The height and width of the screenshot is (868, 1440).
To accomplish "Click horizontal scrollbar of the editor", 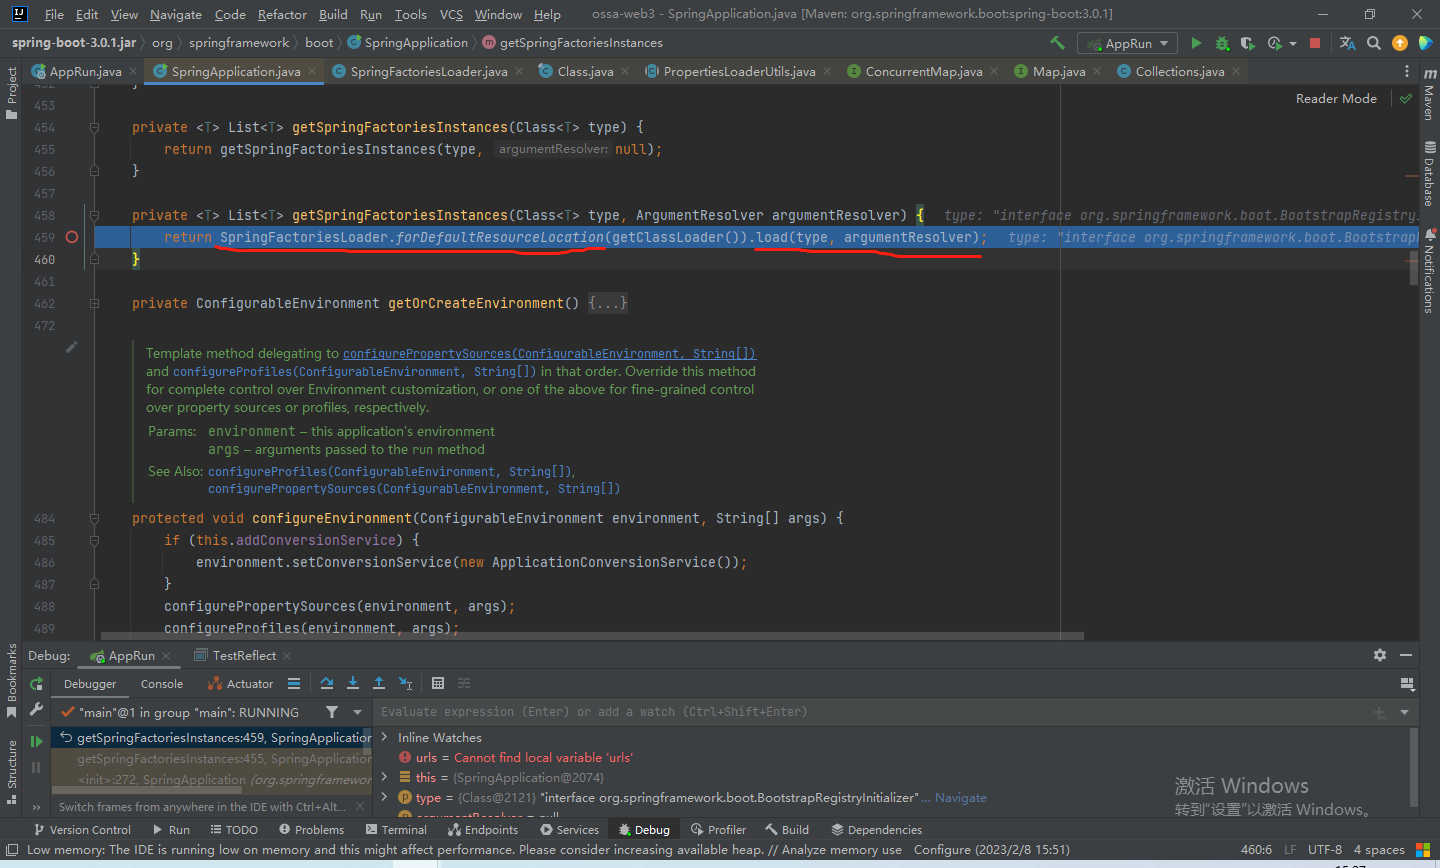I will pyautogui.click(x=592, y=635).
